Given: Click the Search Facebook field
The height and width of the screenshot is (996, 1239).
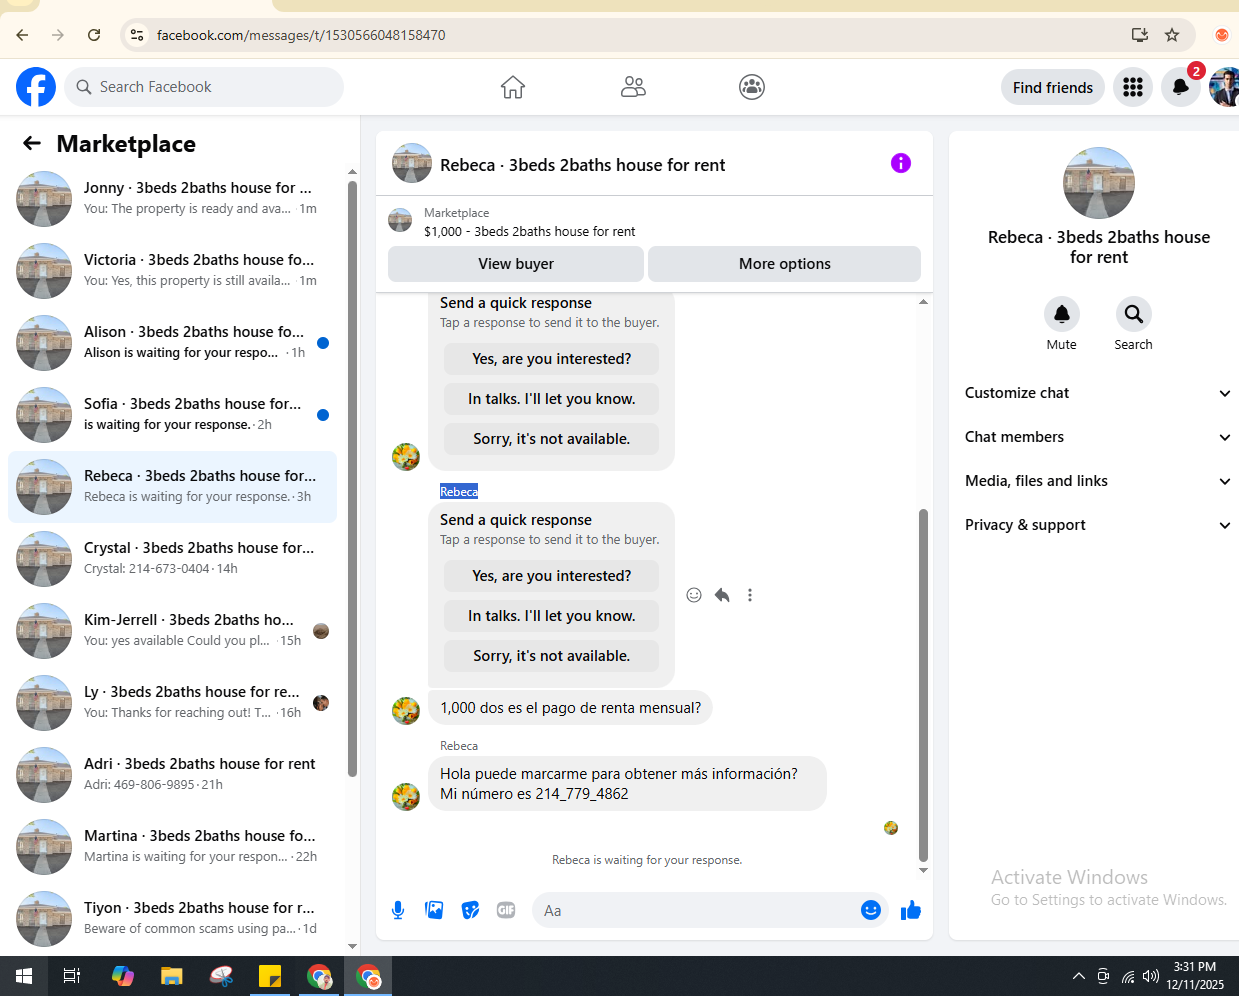Looking at the screenshot, I should coord(204,87).
